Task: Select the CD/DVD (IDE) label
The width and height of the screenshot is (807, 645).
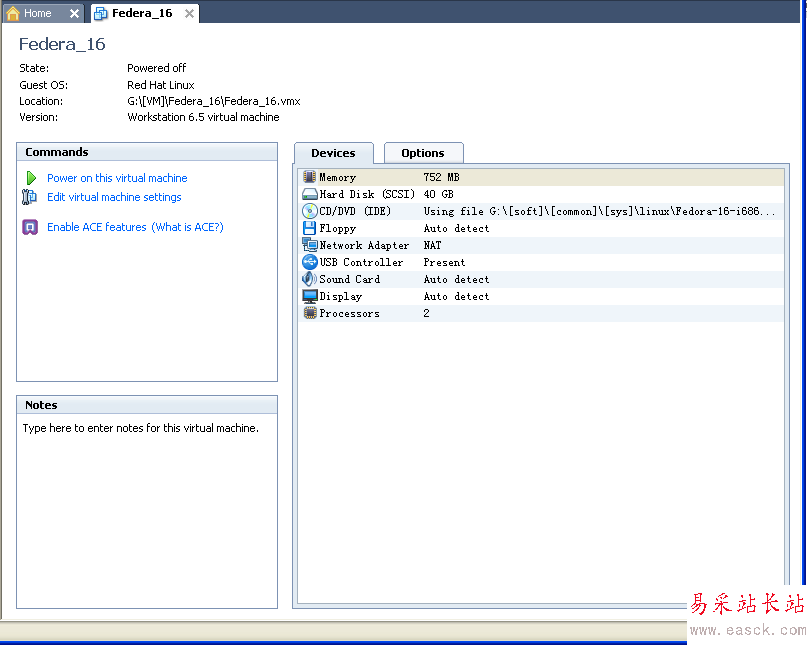Action: (355, 211)
